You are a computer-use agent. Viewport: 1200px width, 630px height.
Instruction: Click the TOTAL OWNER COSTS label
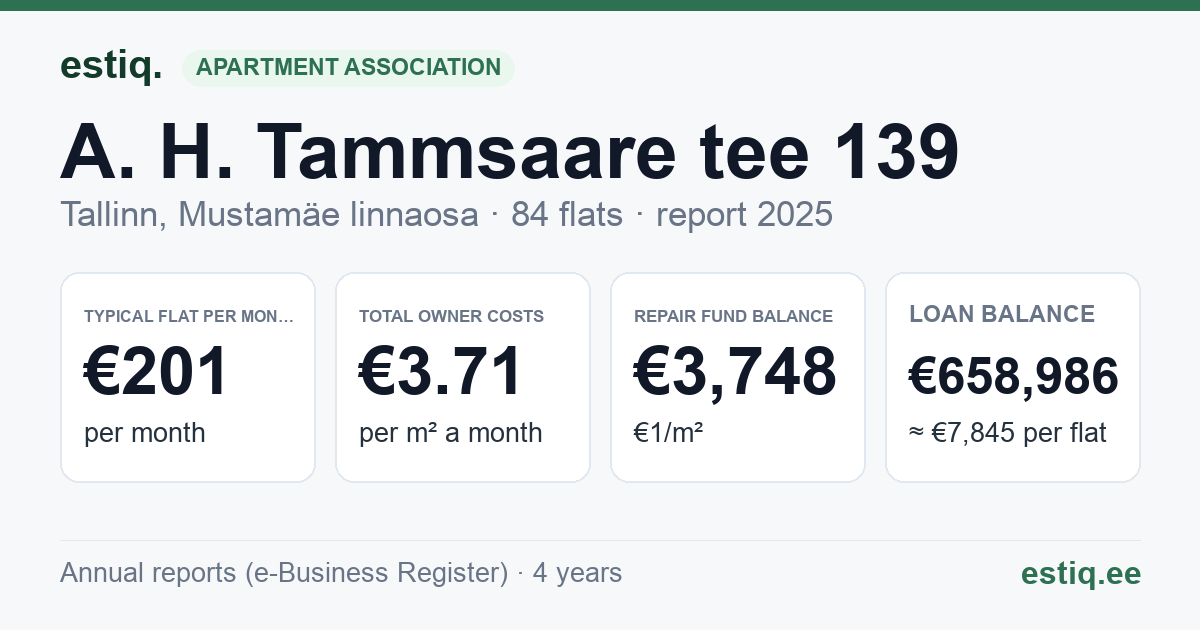(x=451, y=316)
